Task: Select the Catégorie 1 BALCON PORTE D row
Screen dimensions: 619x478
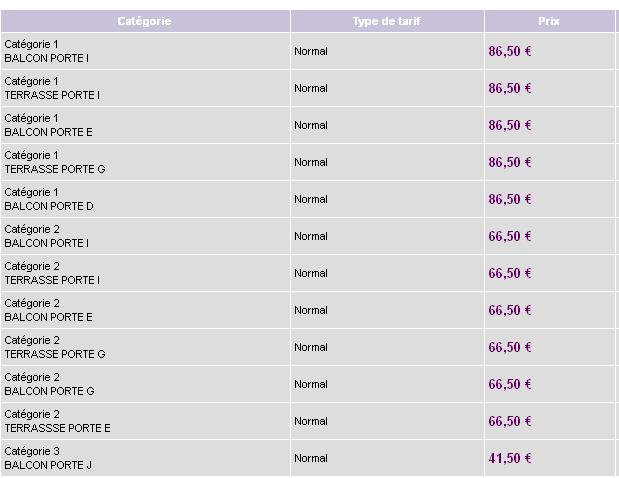Action: pyautogui.click(x=308, y=199)
